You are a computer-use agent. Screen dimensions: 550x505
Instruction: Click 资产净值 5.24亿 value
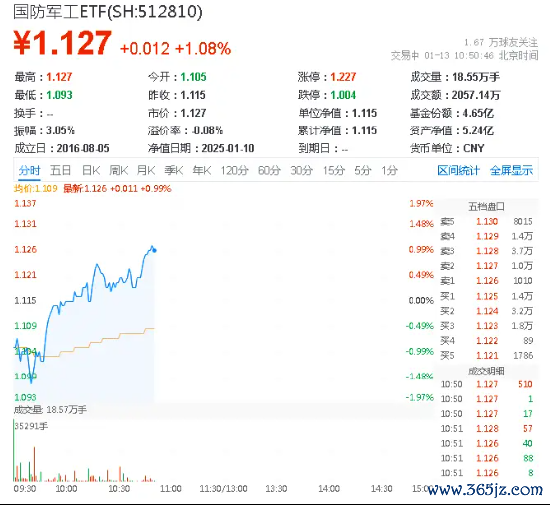coord(478,131)
